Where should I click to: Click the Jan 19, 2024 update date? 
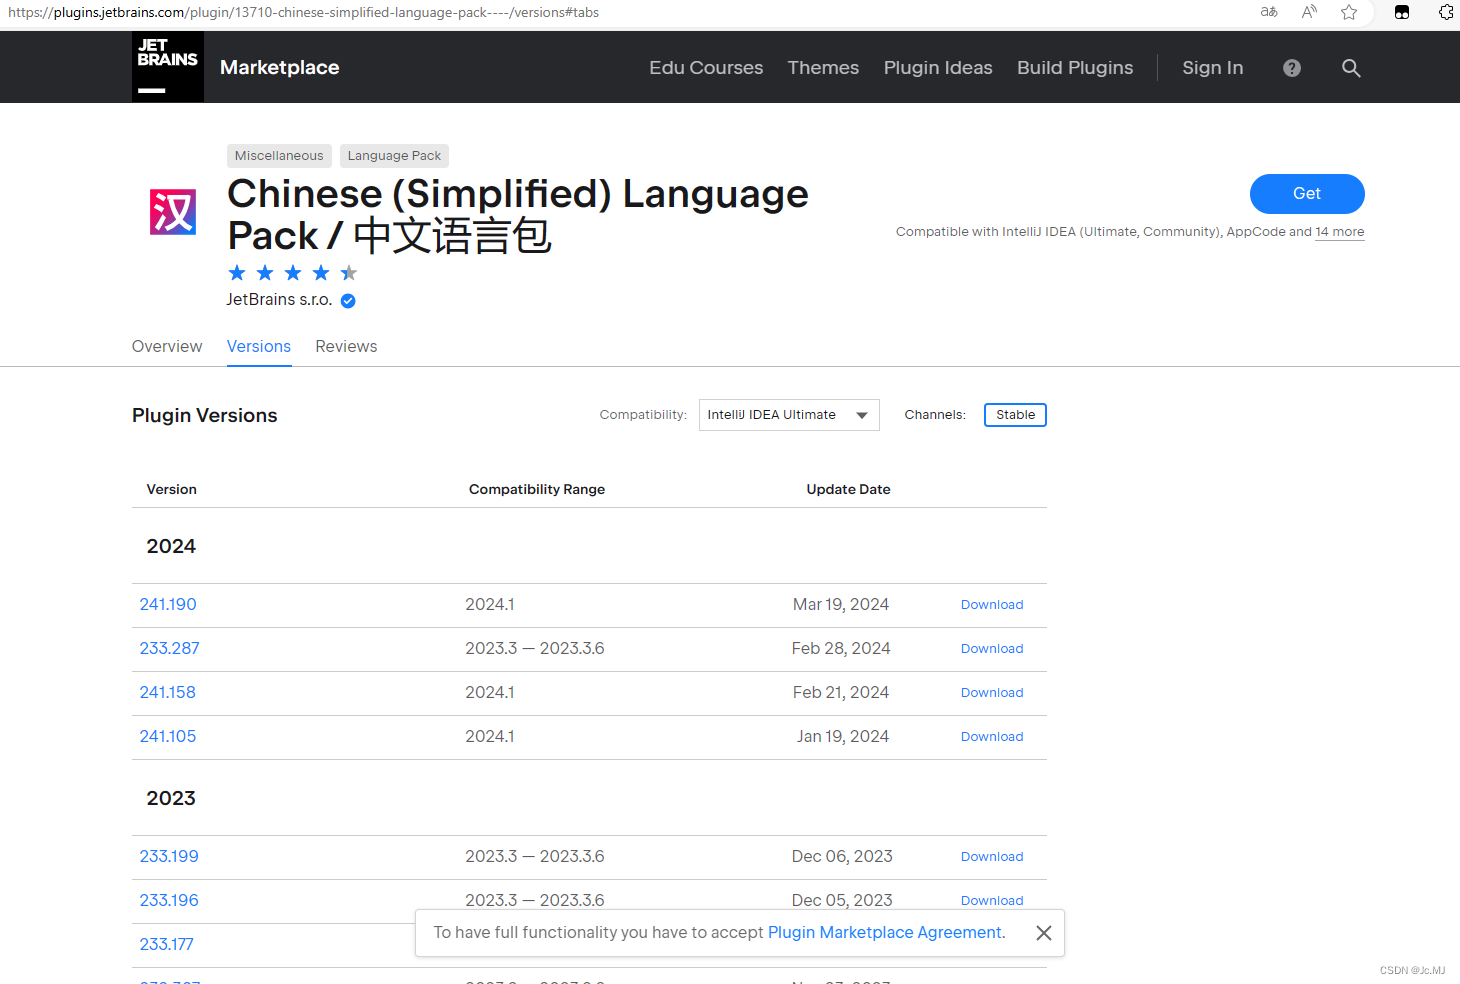coord(843,737)
